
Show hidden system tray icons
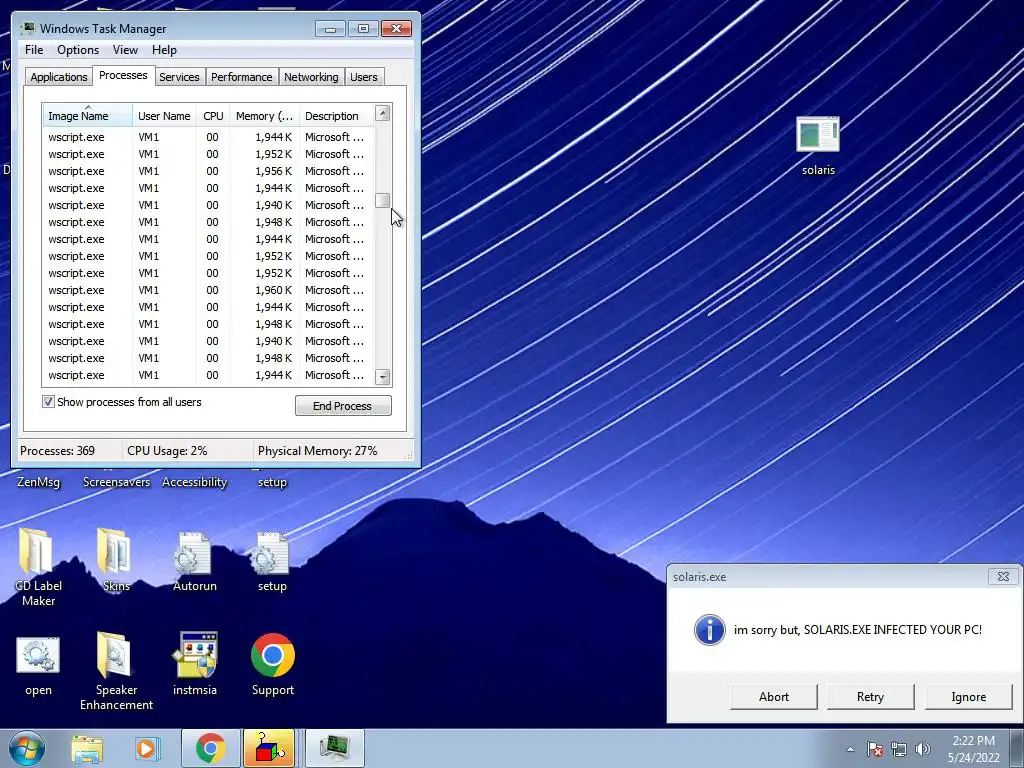[x=850, y=749]
